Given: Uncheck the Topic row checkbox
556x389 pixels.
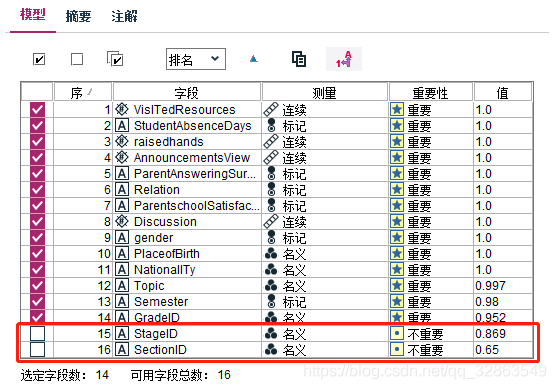Looking at the screenshot, I should click(x=38, y=285).
